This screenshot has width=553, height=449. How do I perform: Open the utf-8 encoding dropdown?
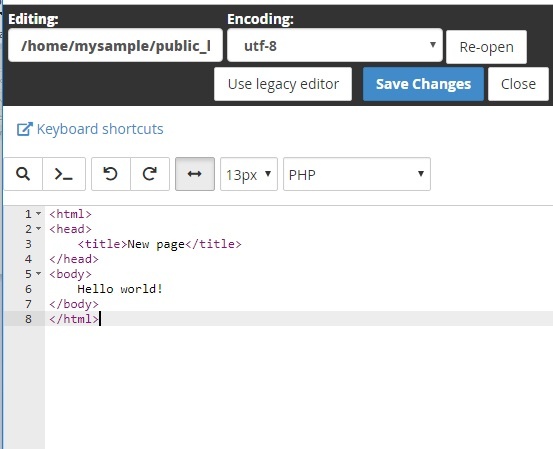click(x=335, y=45)
